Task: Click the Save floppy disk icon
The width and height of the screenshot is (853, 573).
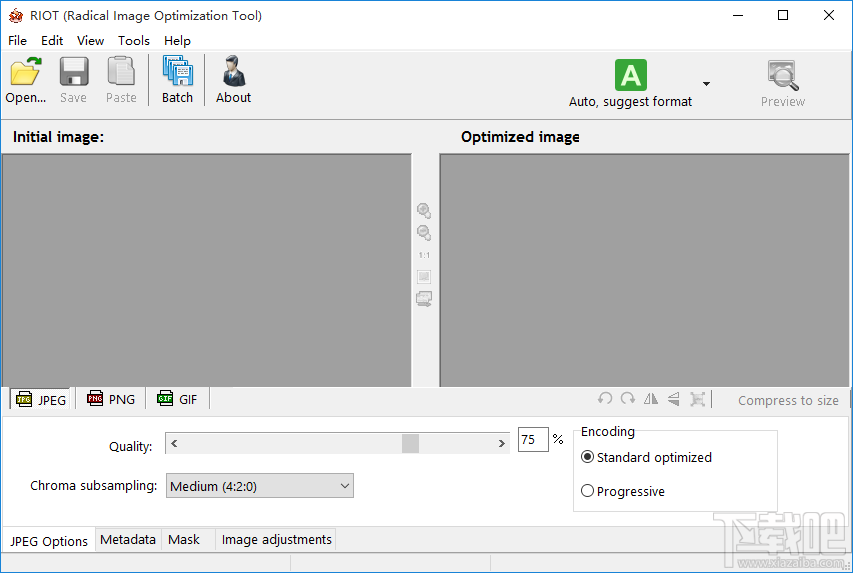Action: [x=73, y=72]
